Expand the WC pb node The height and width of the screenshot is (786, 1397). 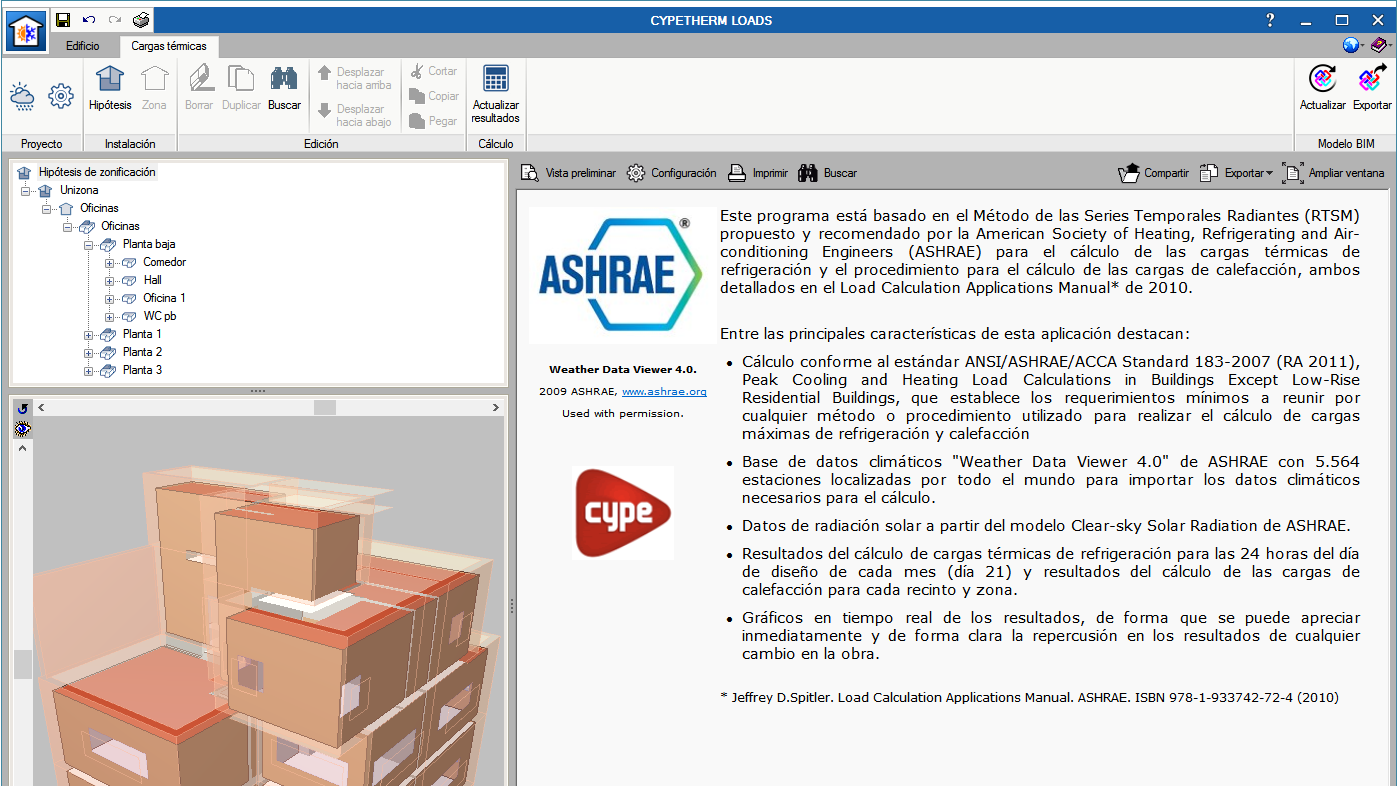pos(110,316)
